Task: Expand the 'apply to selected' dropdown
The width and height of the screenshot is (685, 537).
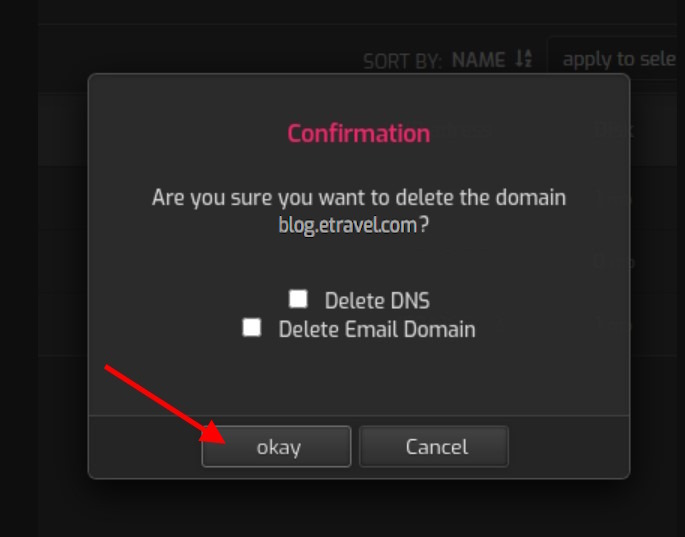Action: coord(616,59)
